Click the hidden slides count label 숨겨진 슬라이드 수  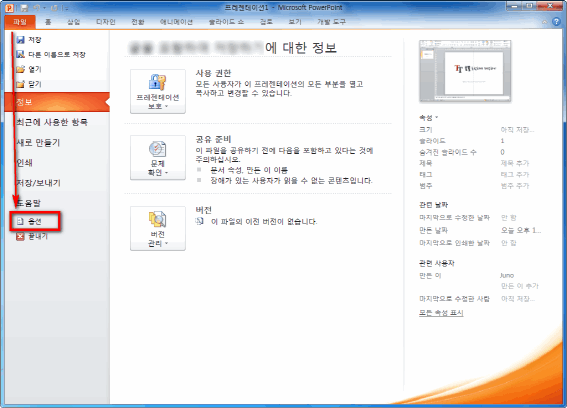(448, 152)
